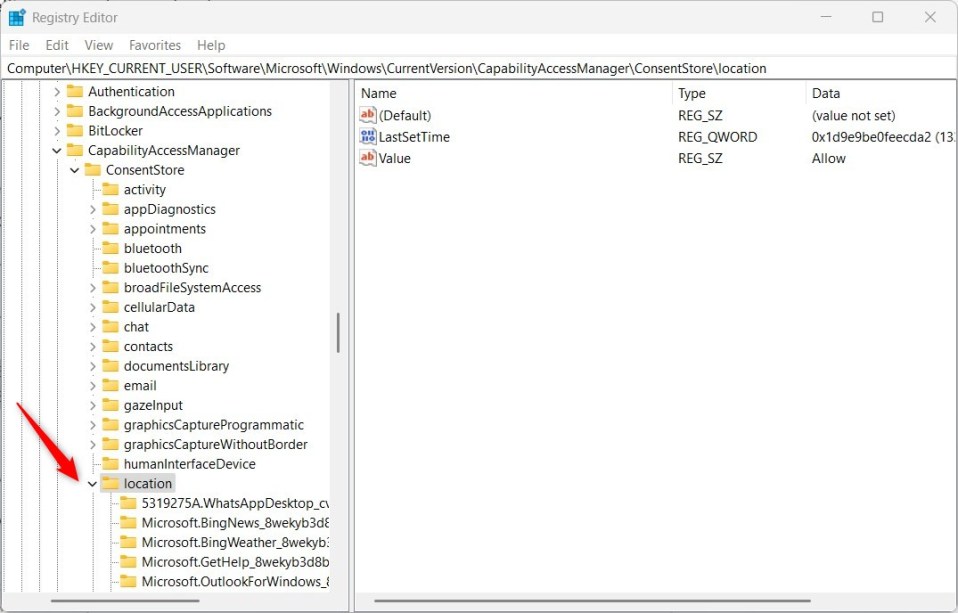Minimize the Registry Editor window
Image resolution: width=958 pixels, height=613 pixels.
tap(826, 17)
